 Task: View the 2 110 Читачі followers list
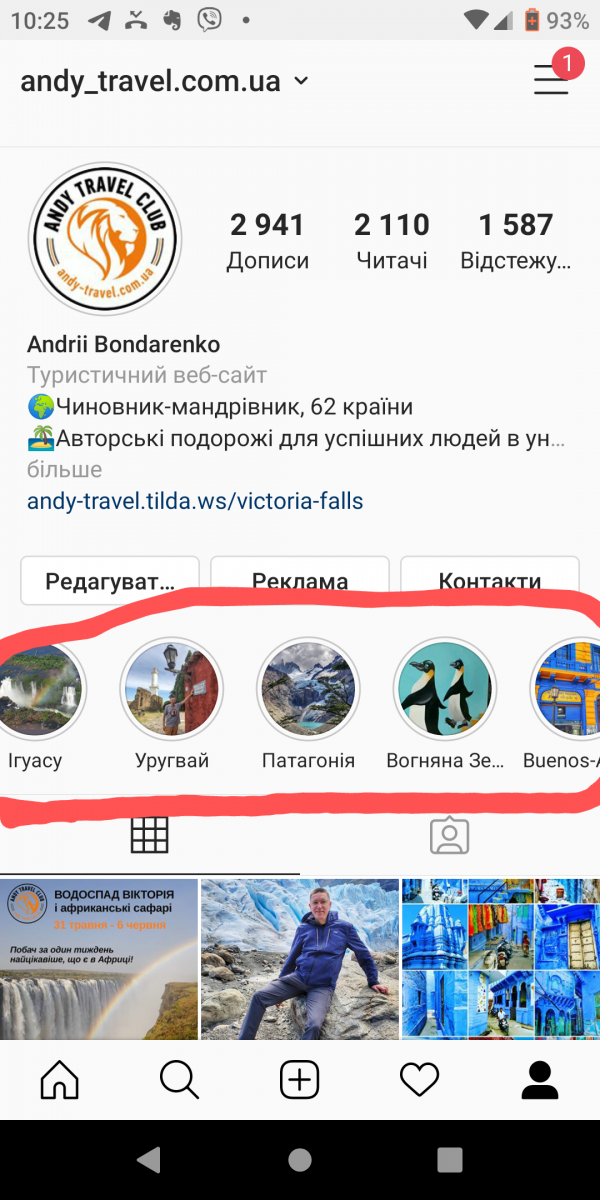click(x=392, y=240)
